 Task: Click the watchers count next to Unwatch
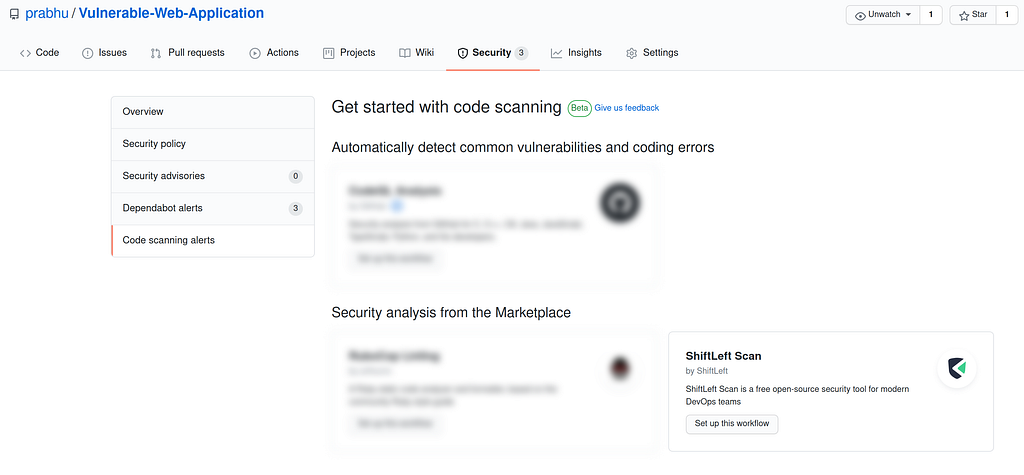(x=931, y=15)
